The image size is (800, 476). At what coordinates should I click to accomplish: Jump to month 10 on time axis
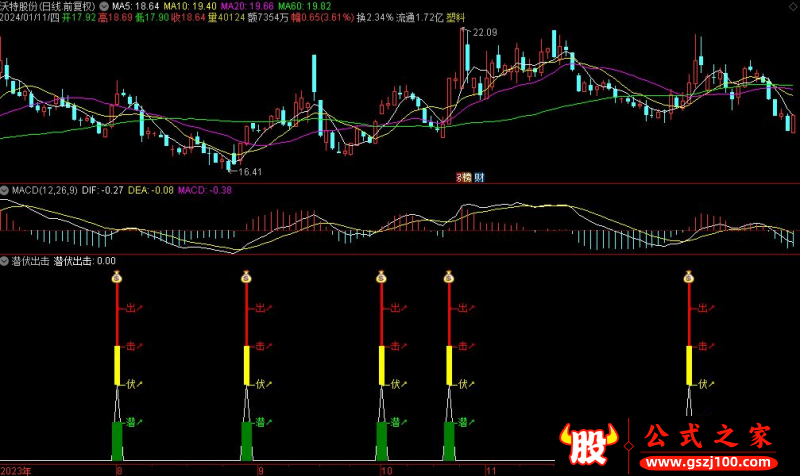[x=386, y=471]
